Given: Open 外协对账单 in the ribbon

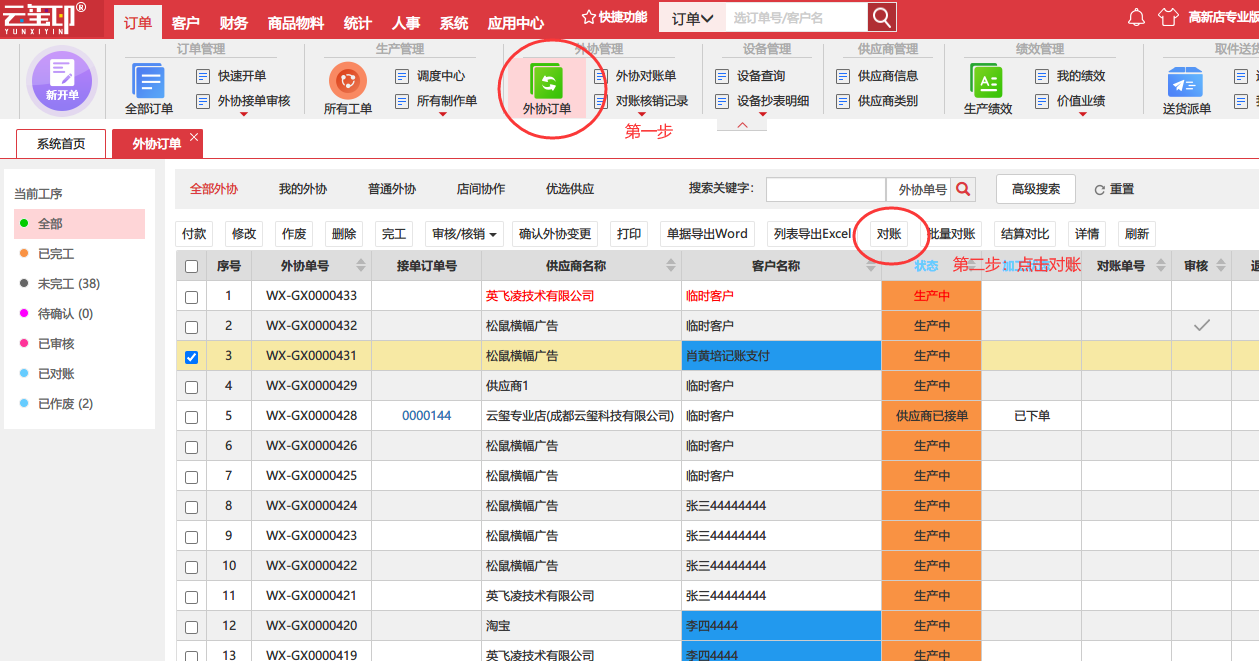Looking at the screenshot, I should (635, 76).
